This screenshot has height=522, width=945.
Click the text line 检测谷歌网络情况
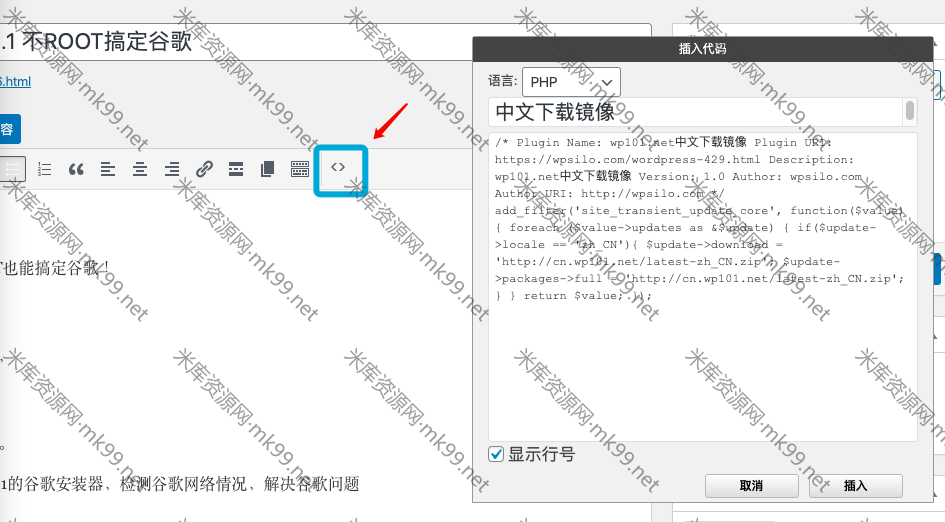point(183,484)
